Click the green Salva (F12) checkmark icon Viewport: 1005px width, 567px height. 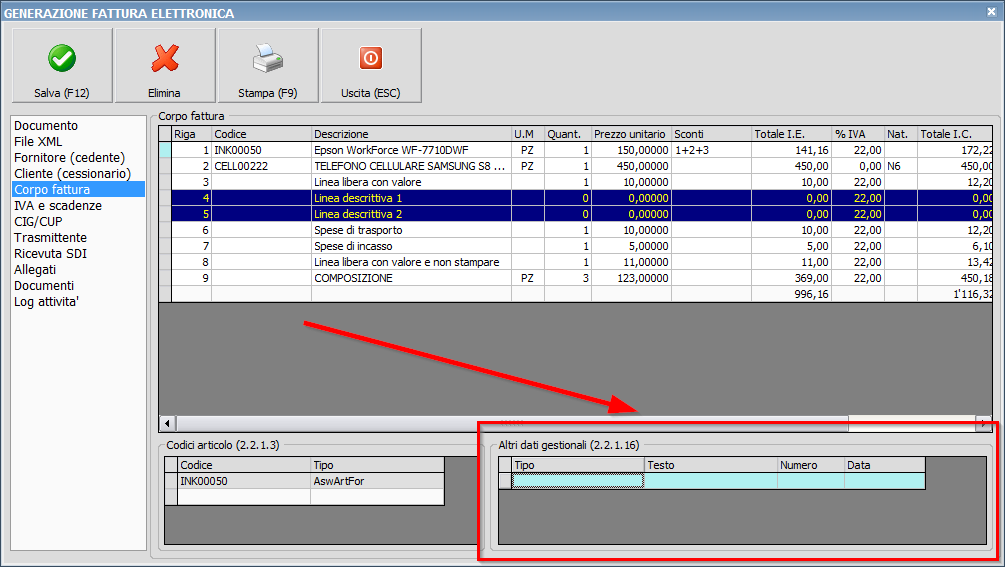point(61,59)
